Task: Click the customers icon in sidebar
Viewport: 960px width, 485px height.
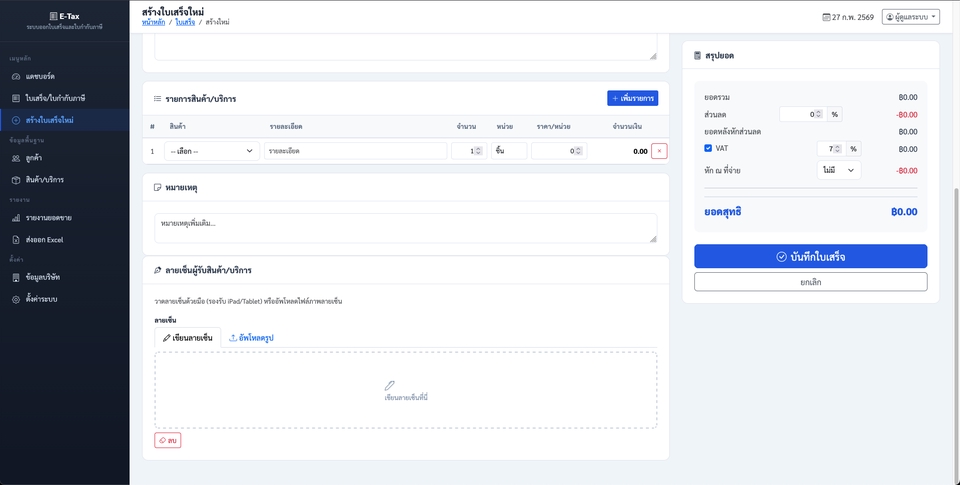Action: coord(16,158)
